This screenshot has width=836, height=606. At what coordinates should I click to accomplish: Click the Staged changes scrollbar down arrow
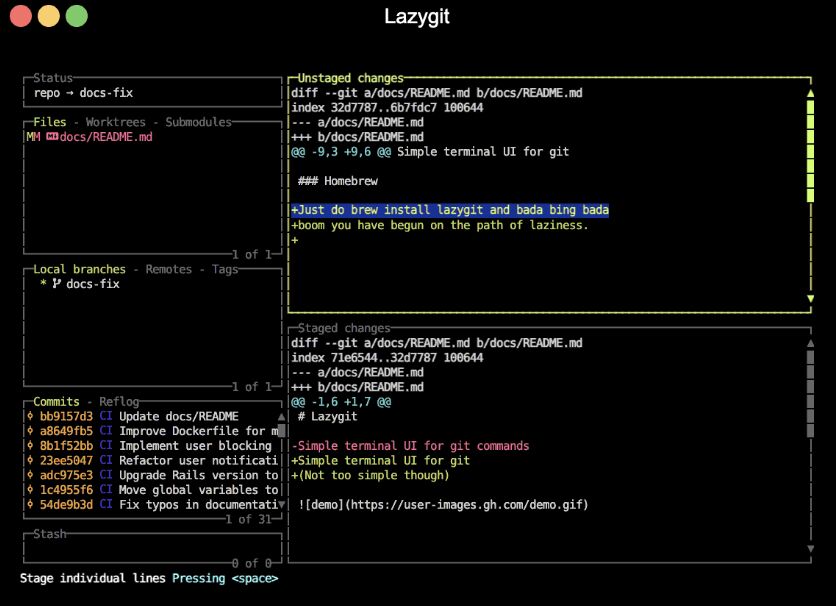coord(810,548)
